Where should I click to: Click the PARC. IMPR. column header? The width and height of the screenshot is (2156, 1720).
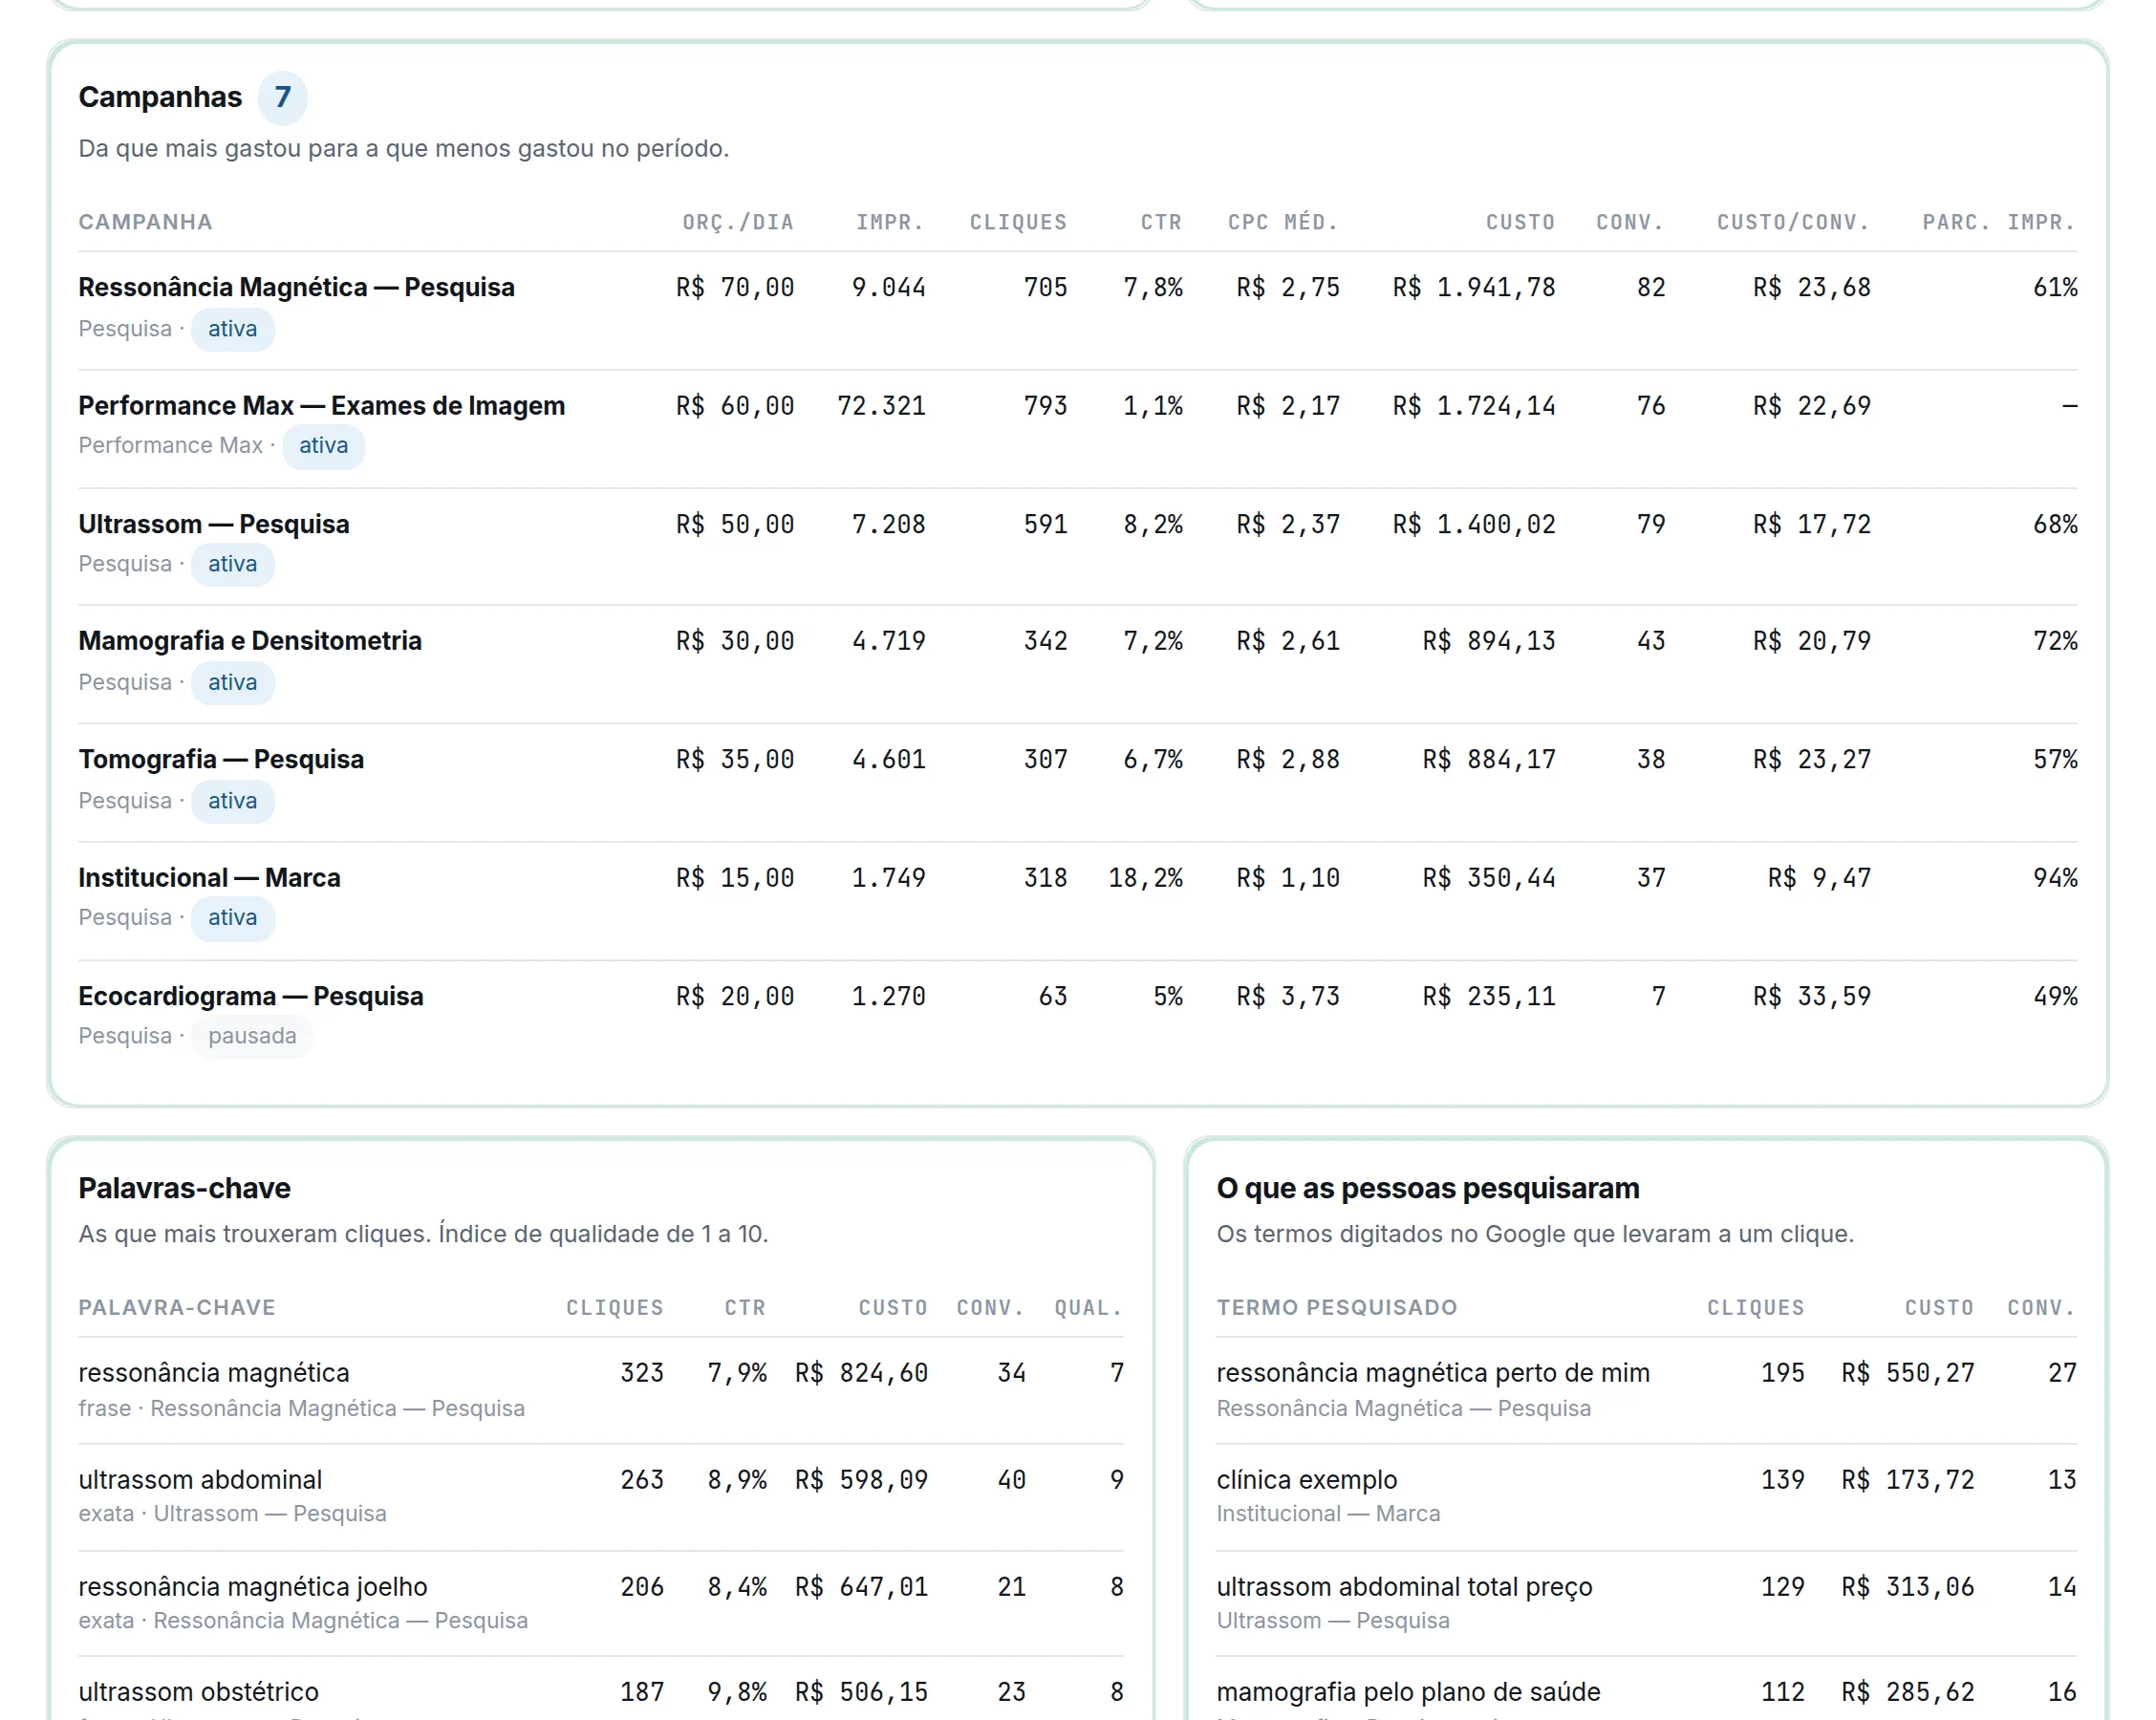(x=1999, y=222)
